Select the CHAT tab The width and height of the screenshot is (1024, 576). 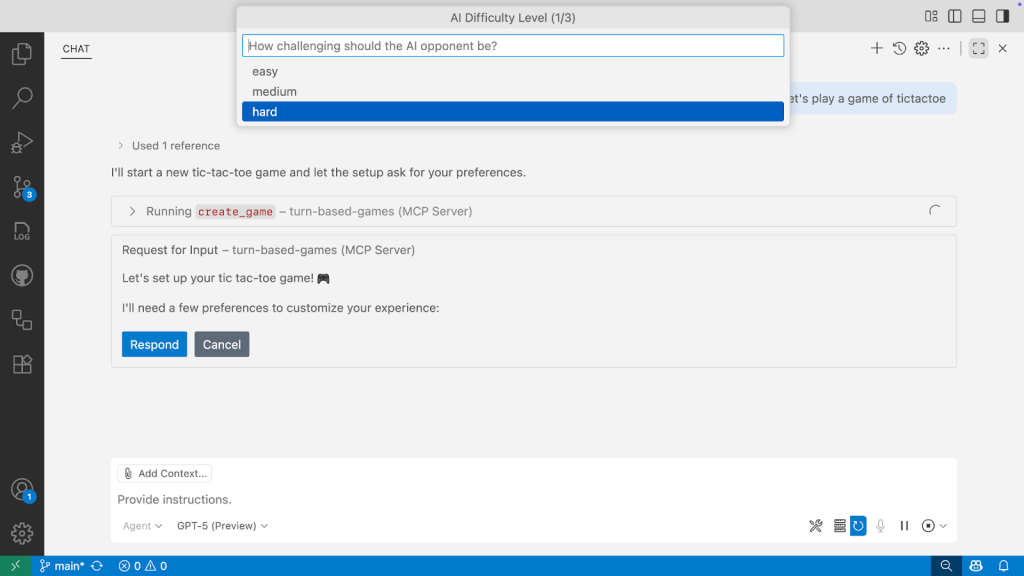click(76, 49)
